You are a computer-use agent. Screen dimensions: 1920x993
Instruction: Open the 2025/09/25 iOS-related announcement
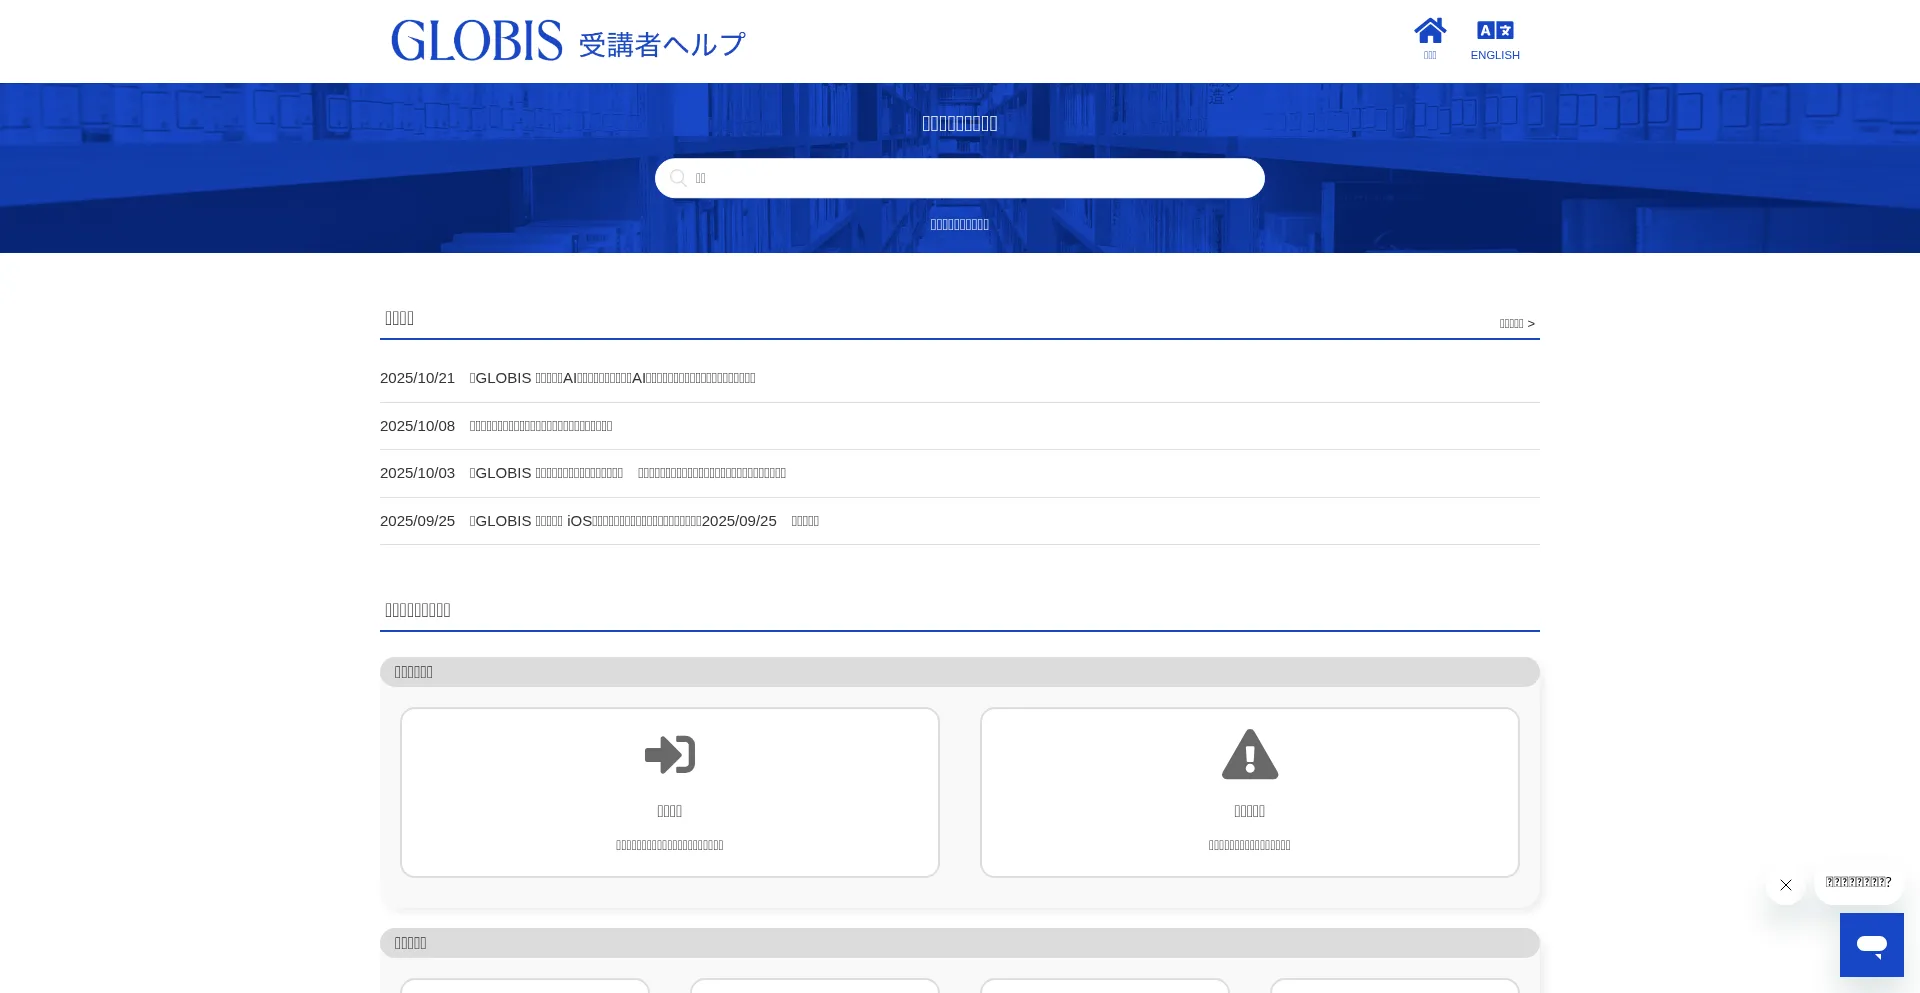tap(644, 521)
